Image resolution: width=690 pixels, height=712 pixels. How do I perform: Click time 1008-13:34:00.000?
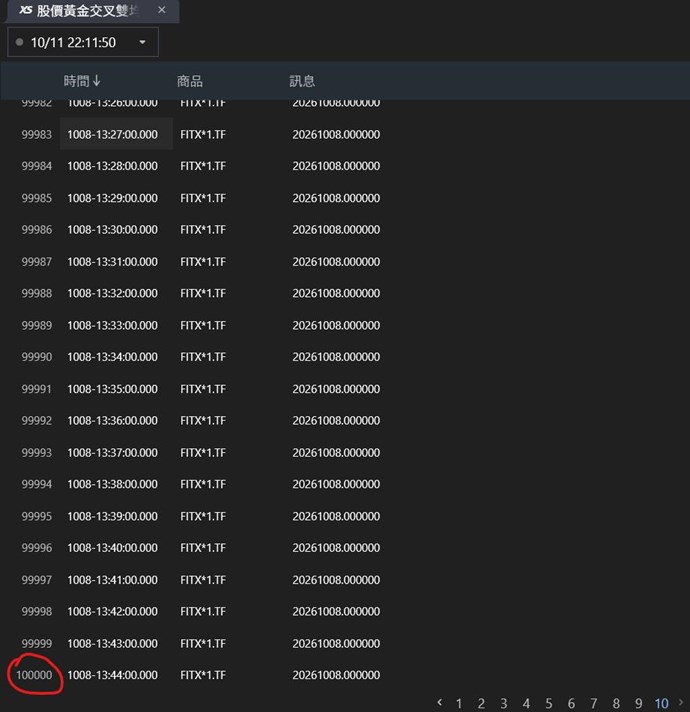[x=113, y=356]
